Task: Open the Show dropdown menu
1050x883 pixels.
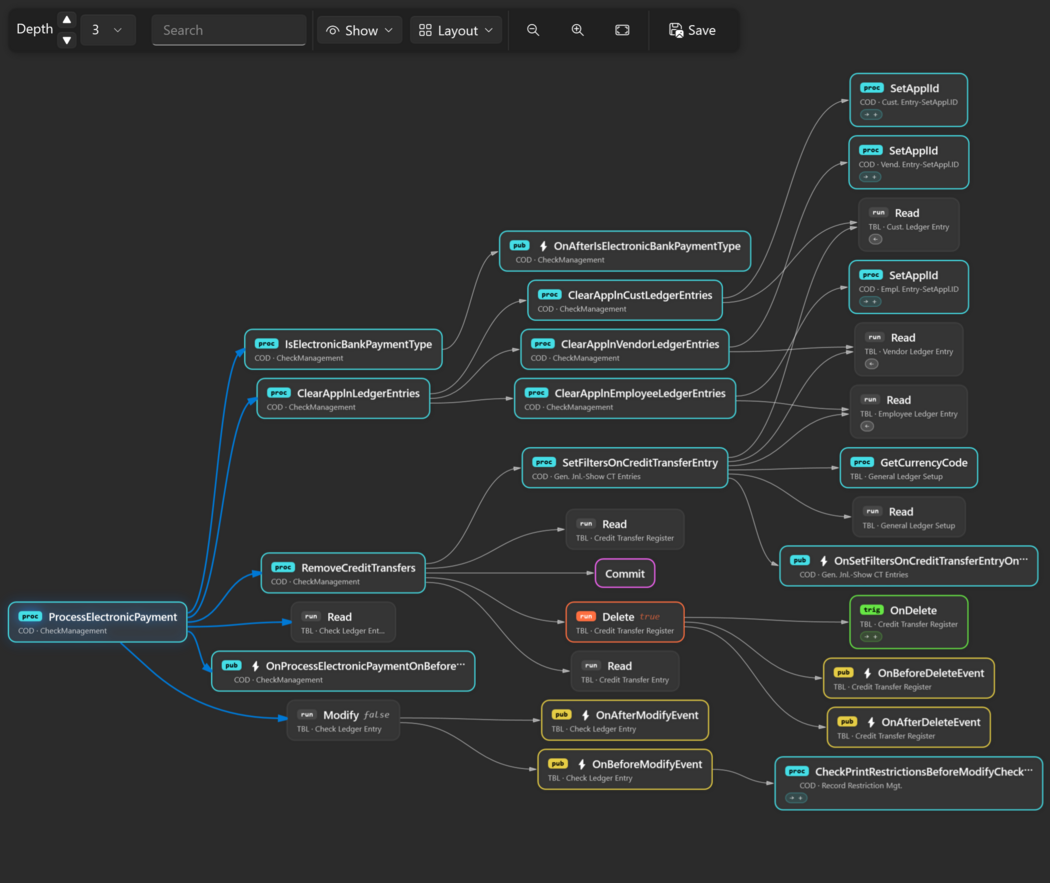Action: (x=359, y=30)
